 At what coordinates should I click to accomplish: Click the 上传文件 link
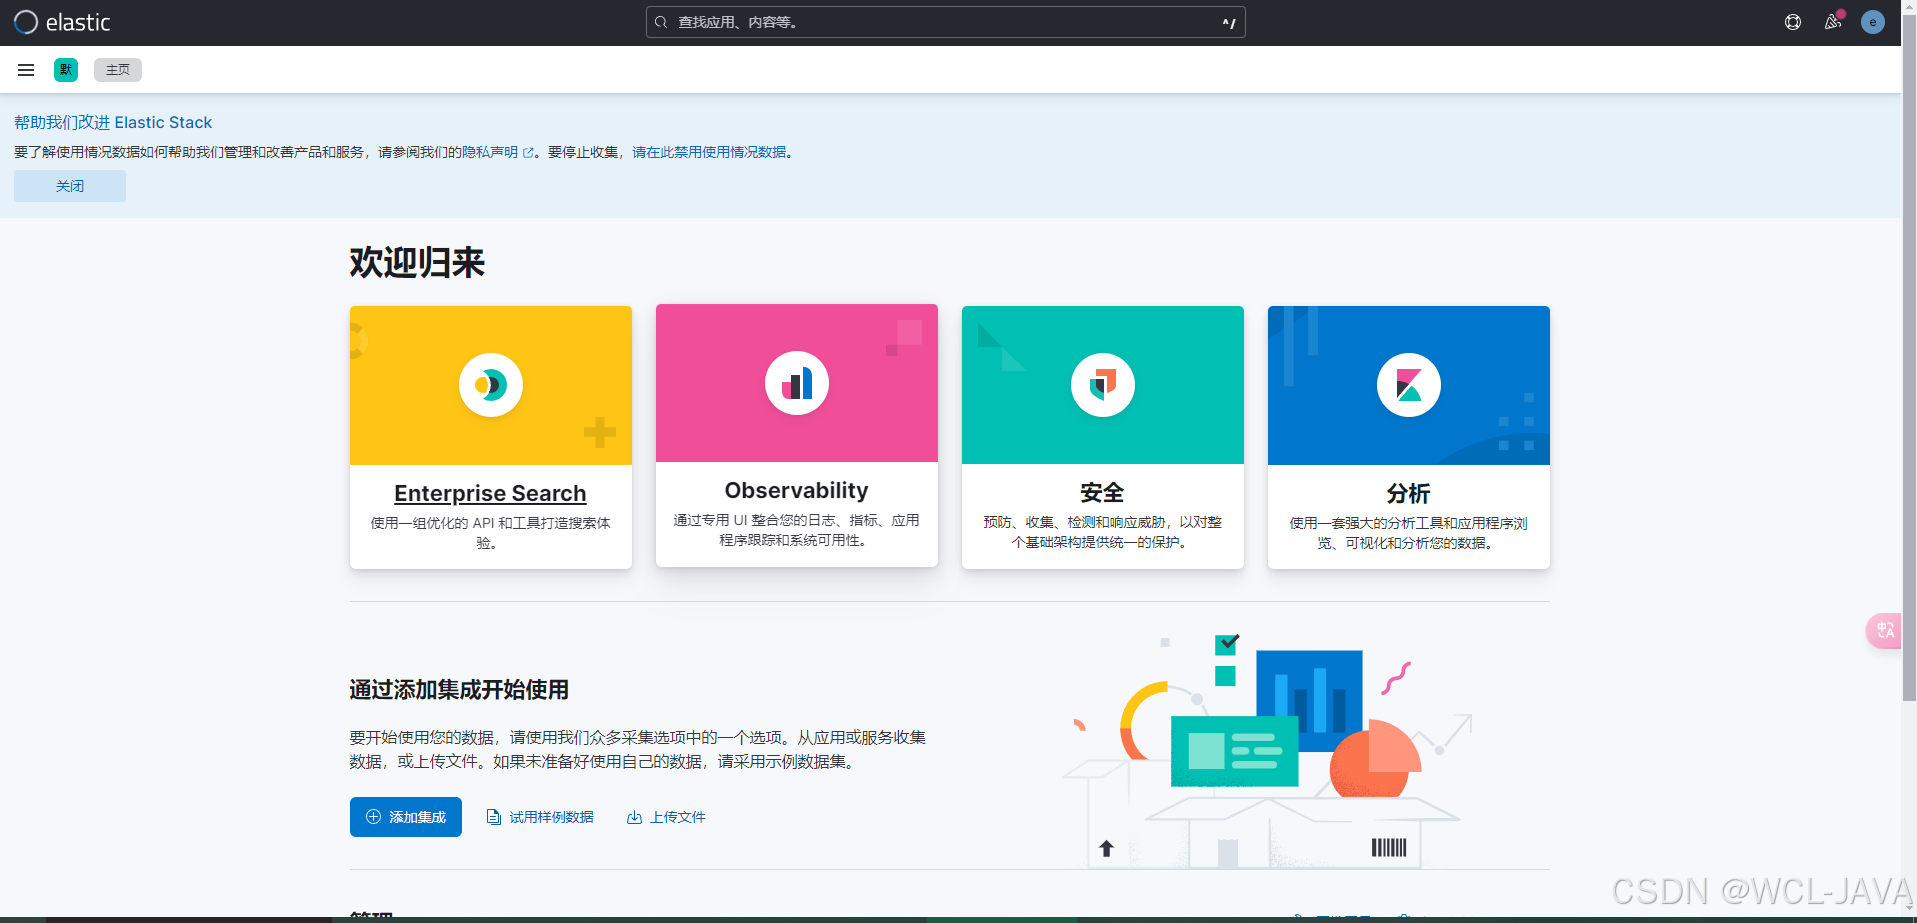[666, 817]
